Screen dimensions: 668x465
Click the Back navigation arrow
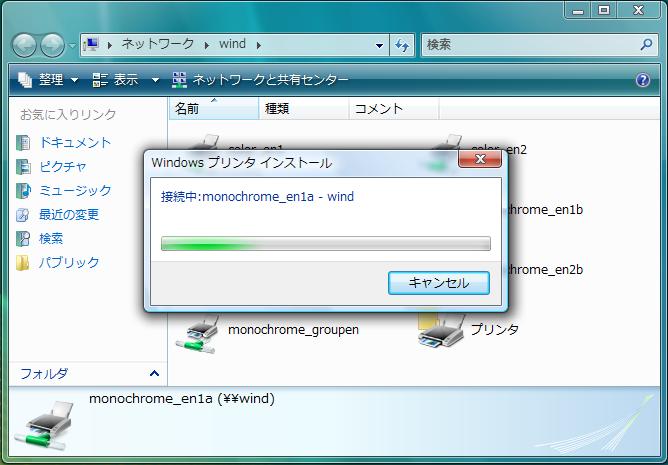[x=24, y=45]
